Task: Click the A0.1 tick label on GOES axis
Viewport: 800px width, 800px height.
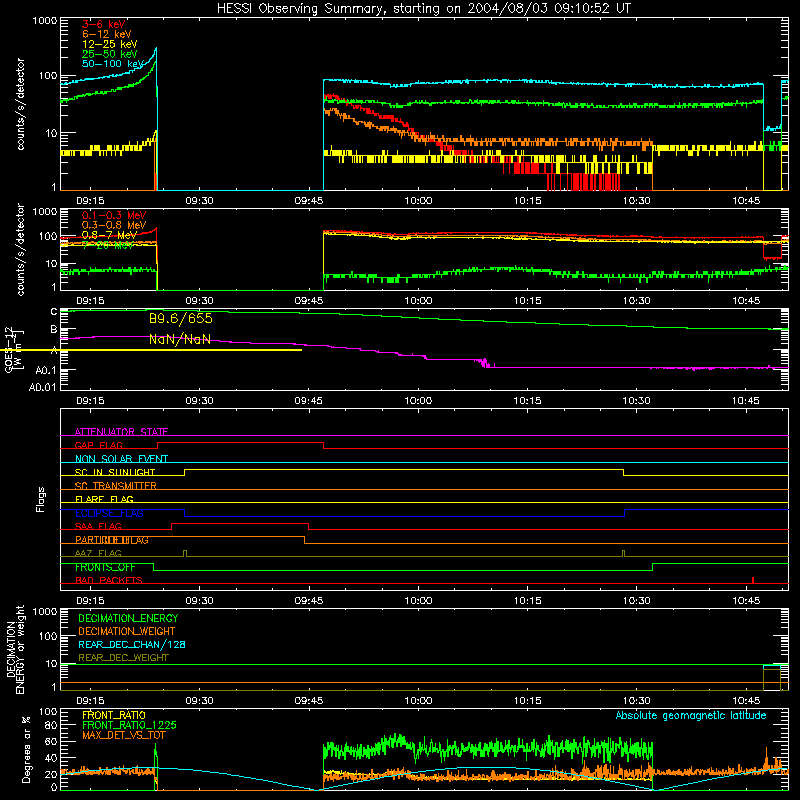Action: point(46,370)
